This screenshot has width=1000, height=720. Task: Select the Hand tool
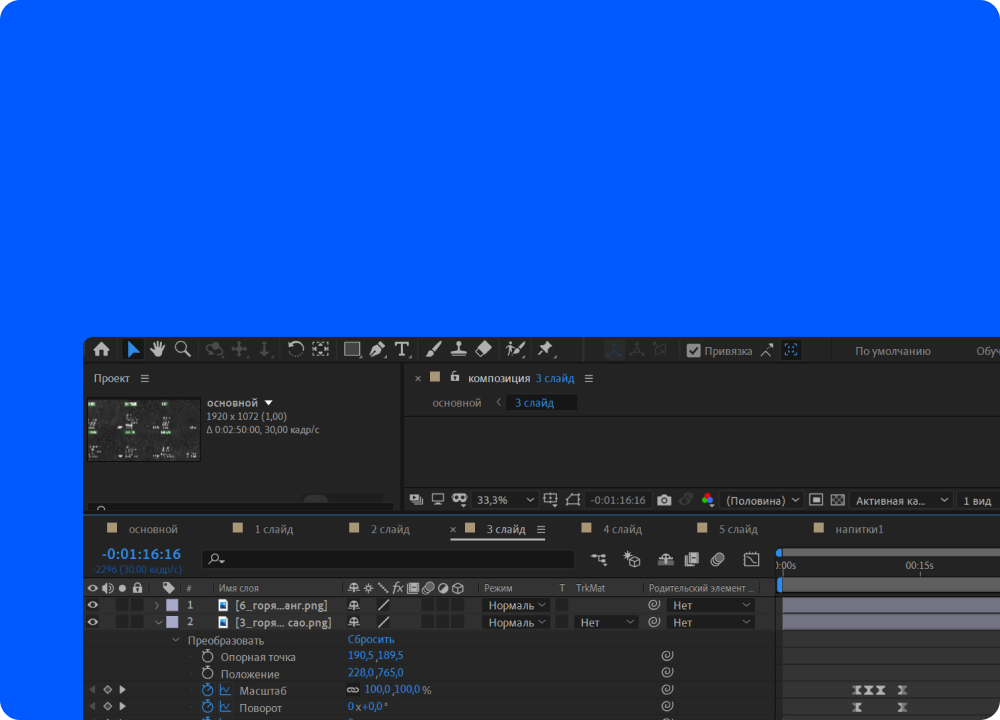[x=158, y=349]
